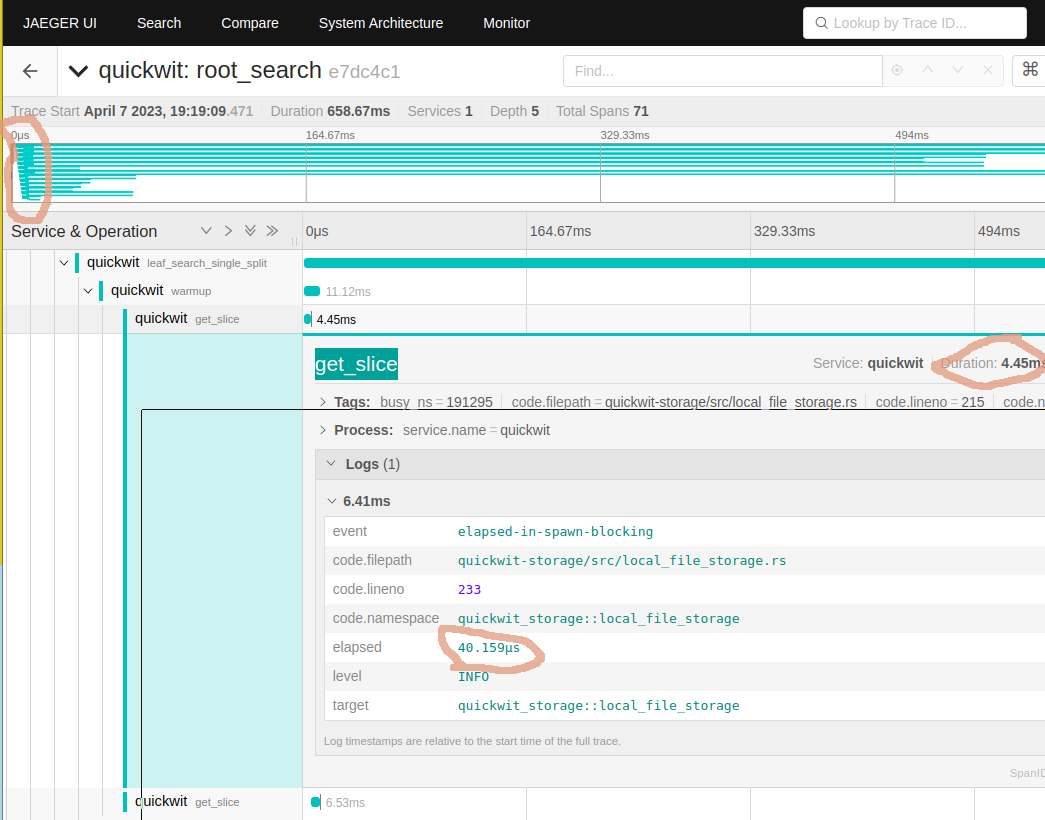Open the System Architecture menu item
This screenshot has height=820, width=1045.
381,23
